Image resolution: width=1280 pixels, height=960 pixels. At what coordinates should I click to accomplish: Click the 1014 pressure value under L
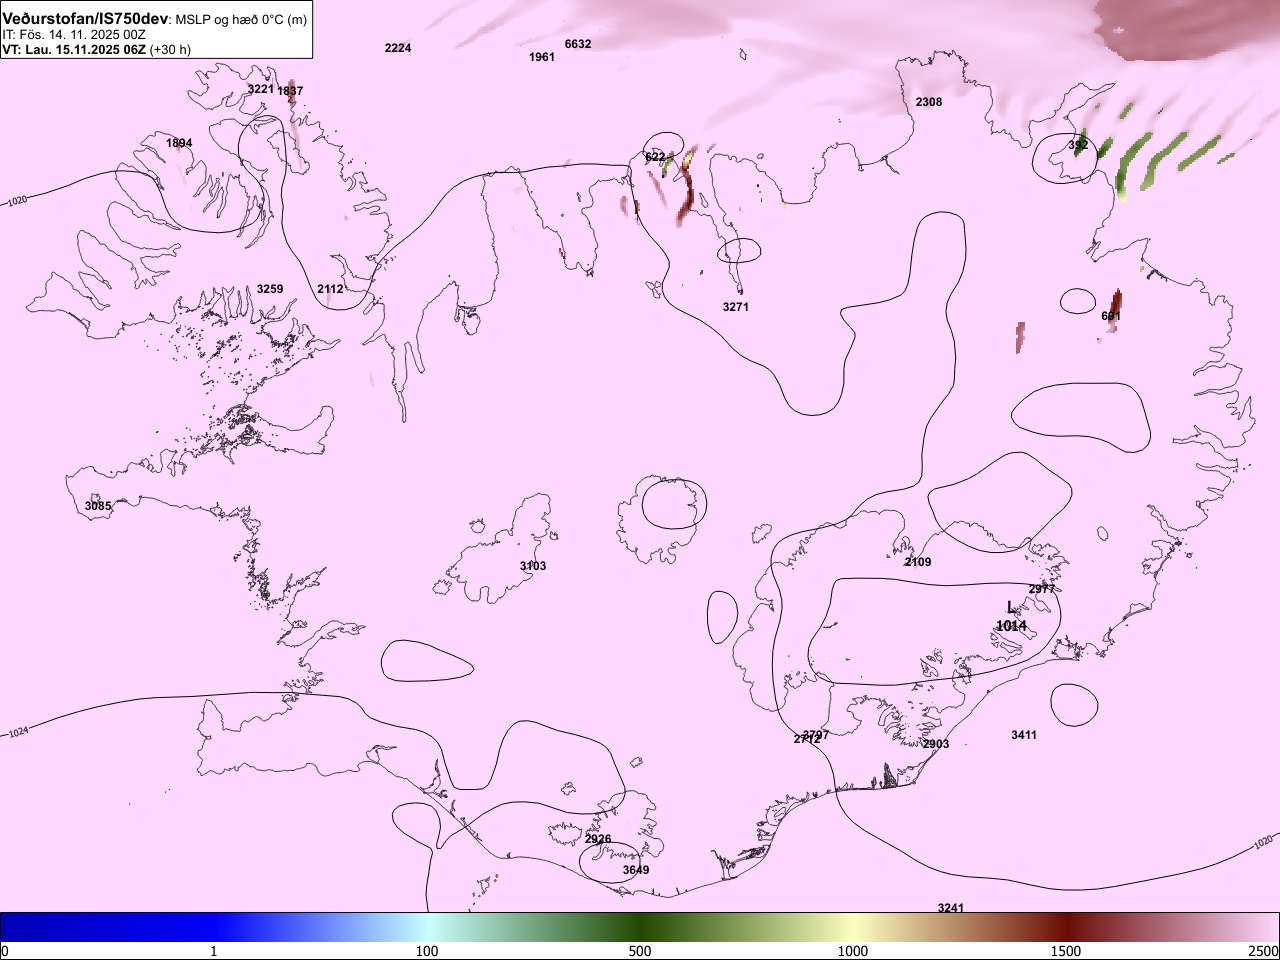pos(1011,626)
